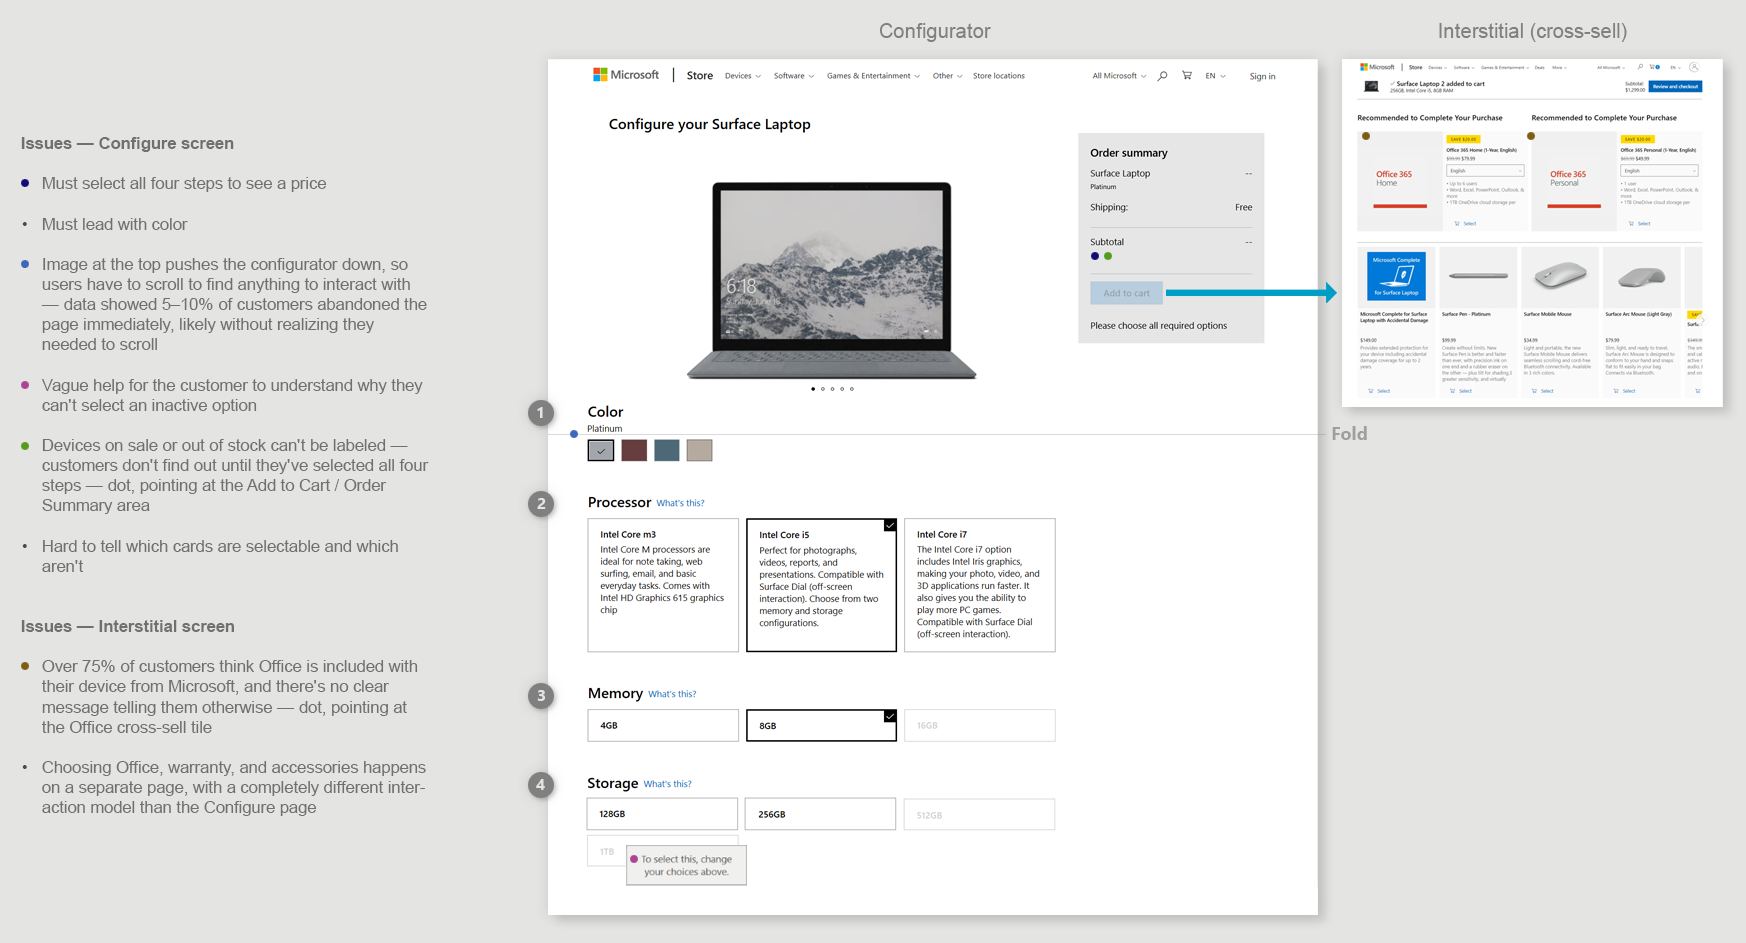Open Store locations in the Configurator header
This screenshot has width=1746, height=943.
click(x=999, y=76)
